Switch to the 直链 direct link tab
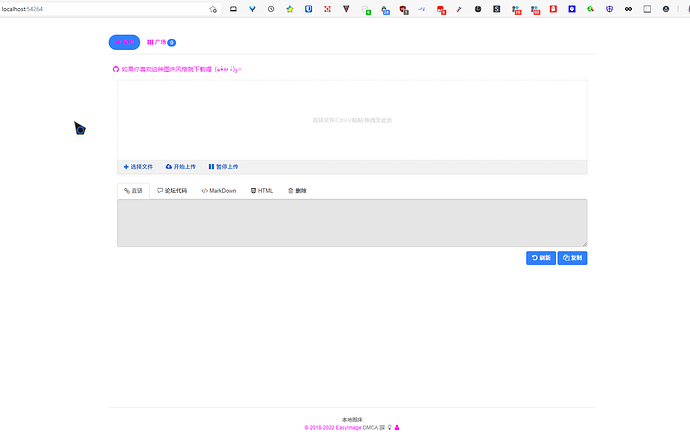 coord(133,190)
